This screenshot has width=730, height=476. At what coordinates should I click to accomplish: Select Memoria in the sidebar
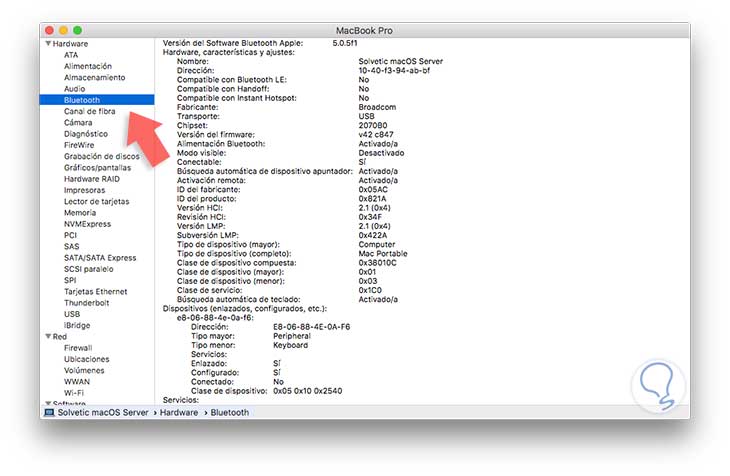pyautogui.click(x=80, y=212)
